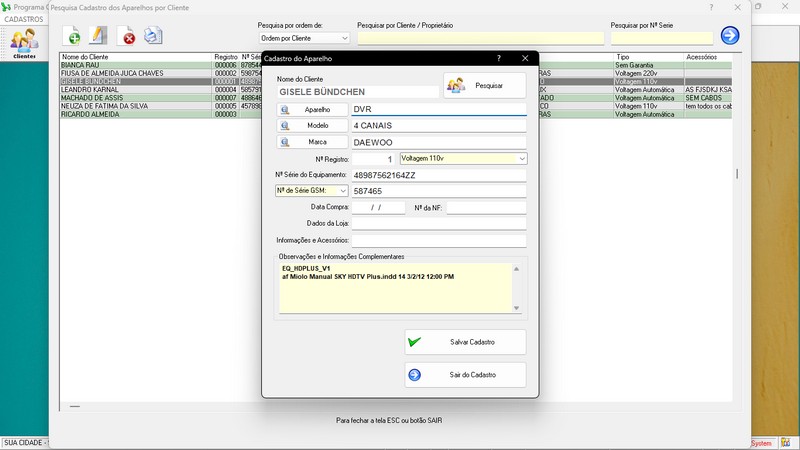The width and height of the screenshot is (800, 450).
Task: Click the Nº Série do Equipamento field
Action: tap(439, 175)
